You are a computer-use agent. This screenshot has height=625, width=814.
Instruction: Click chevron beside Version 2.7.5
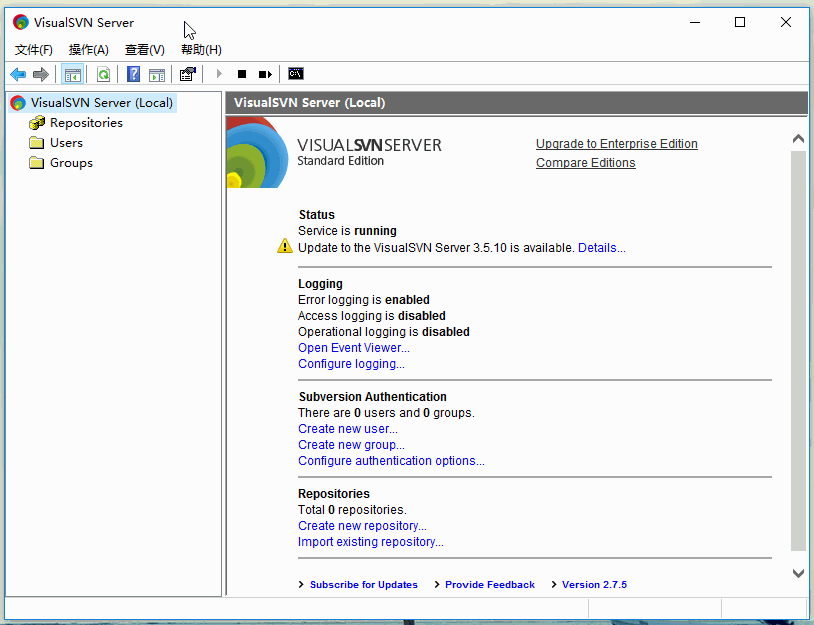[553, 585]
